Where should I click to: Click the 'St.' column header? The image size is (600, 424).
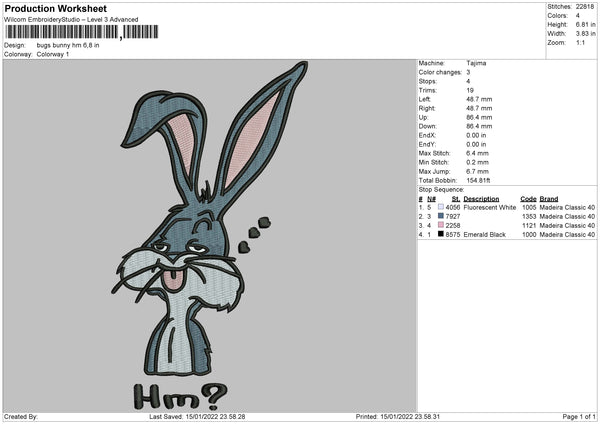point(456,199)
